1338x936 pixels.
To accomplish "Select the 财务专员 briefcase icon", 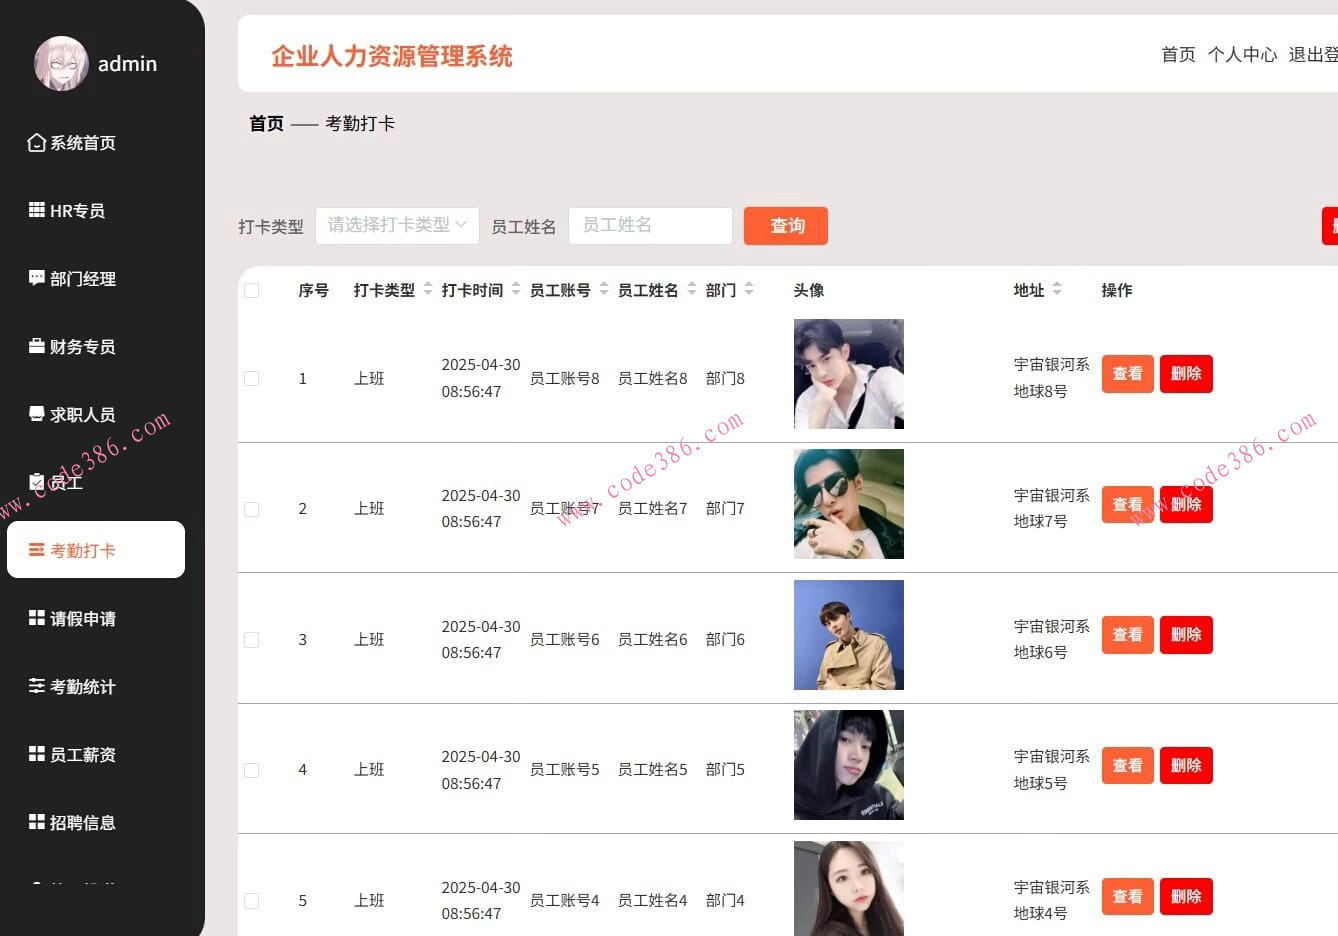I will pos(35,346).
